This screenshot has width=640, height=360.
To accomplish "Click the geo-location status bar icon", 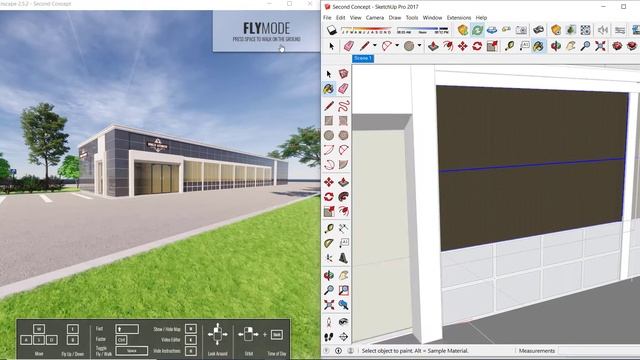I will [x=326, y=351].
